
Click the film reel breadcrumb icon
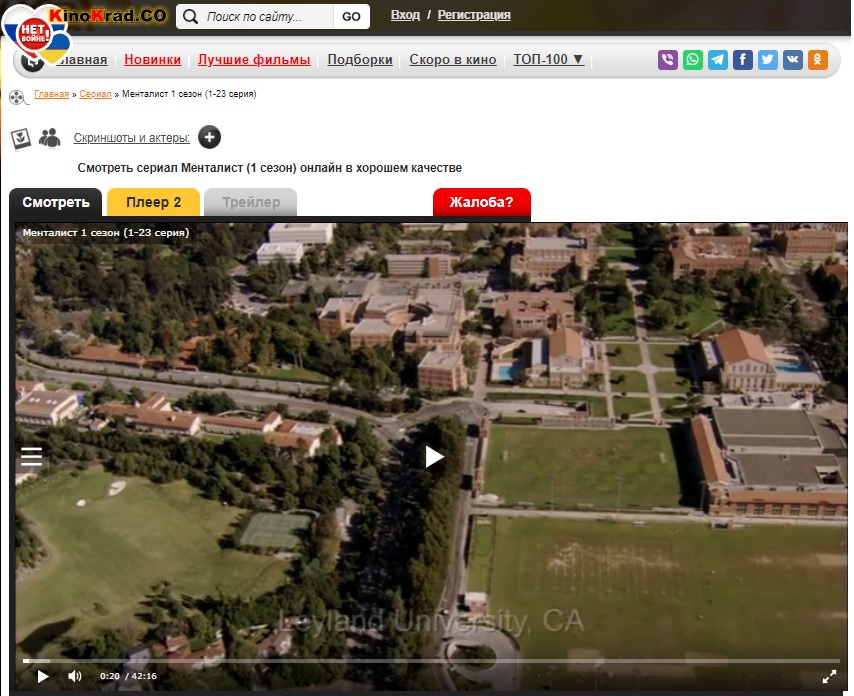pos(18,97)
